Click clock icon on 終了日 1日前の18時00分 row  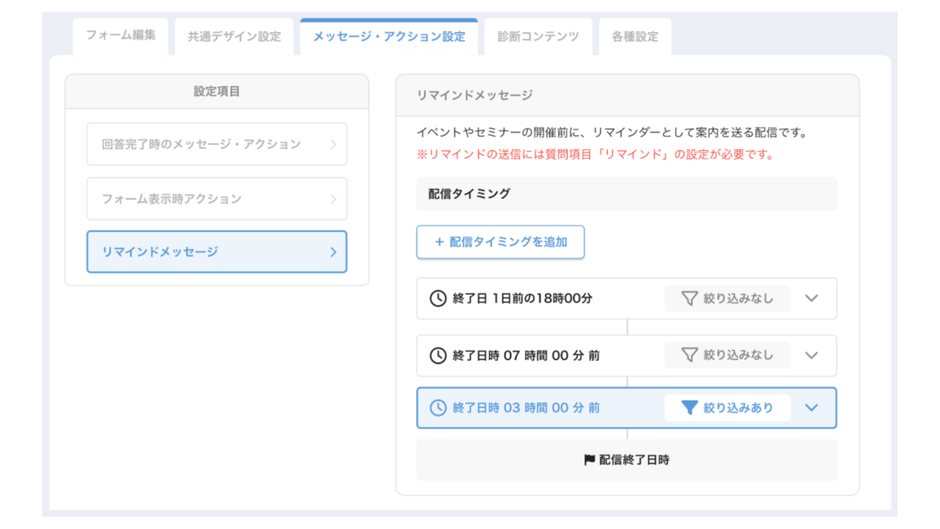point(437,298)
